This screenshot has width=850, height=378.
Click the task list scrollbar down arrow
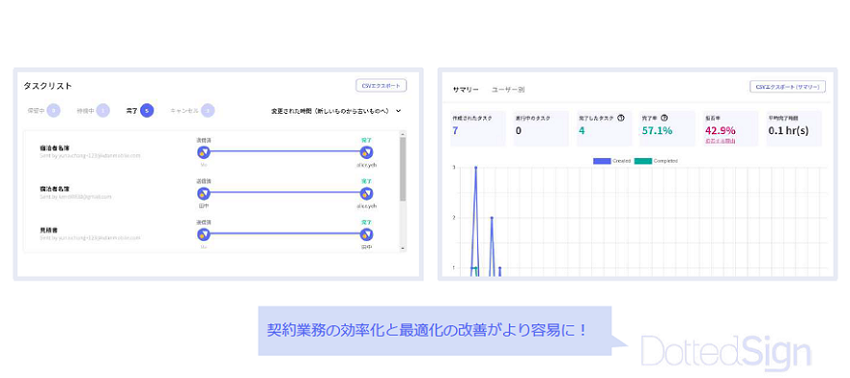tap(402, 248)
